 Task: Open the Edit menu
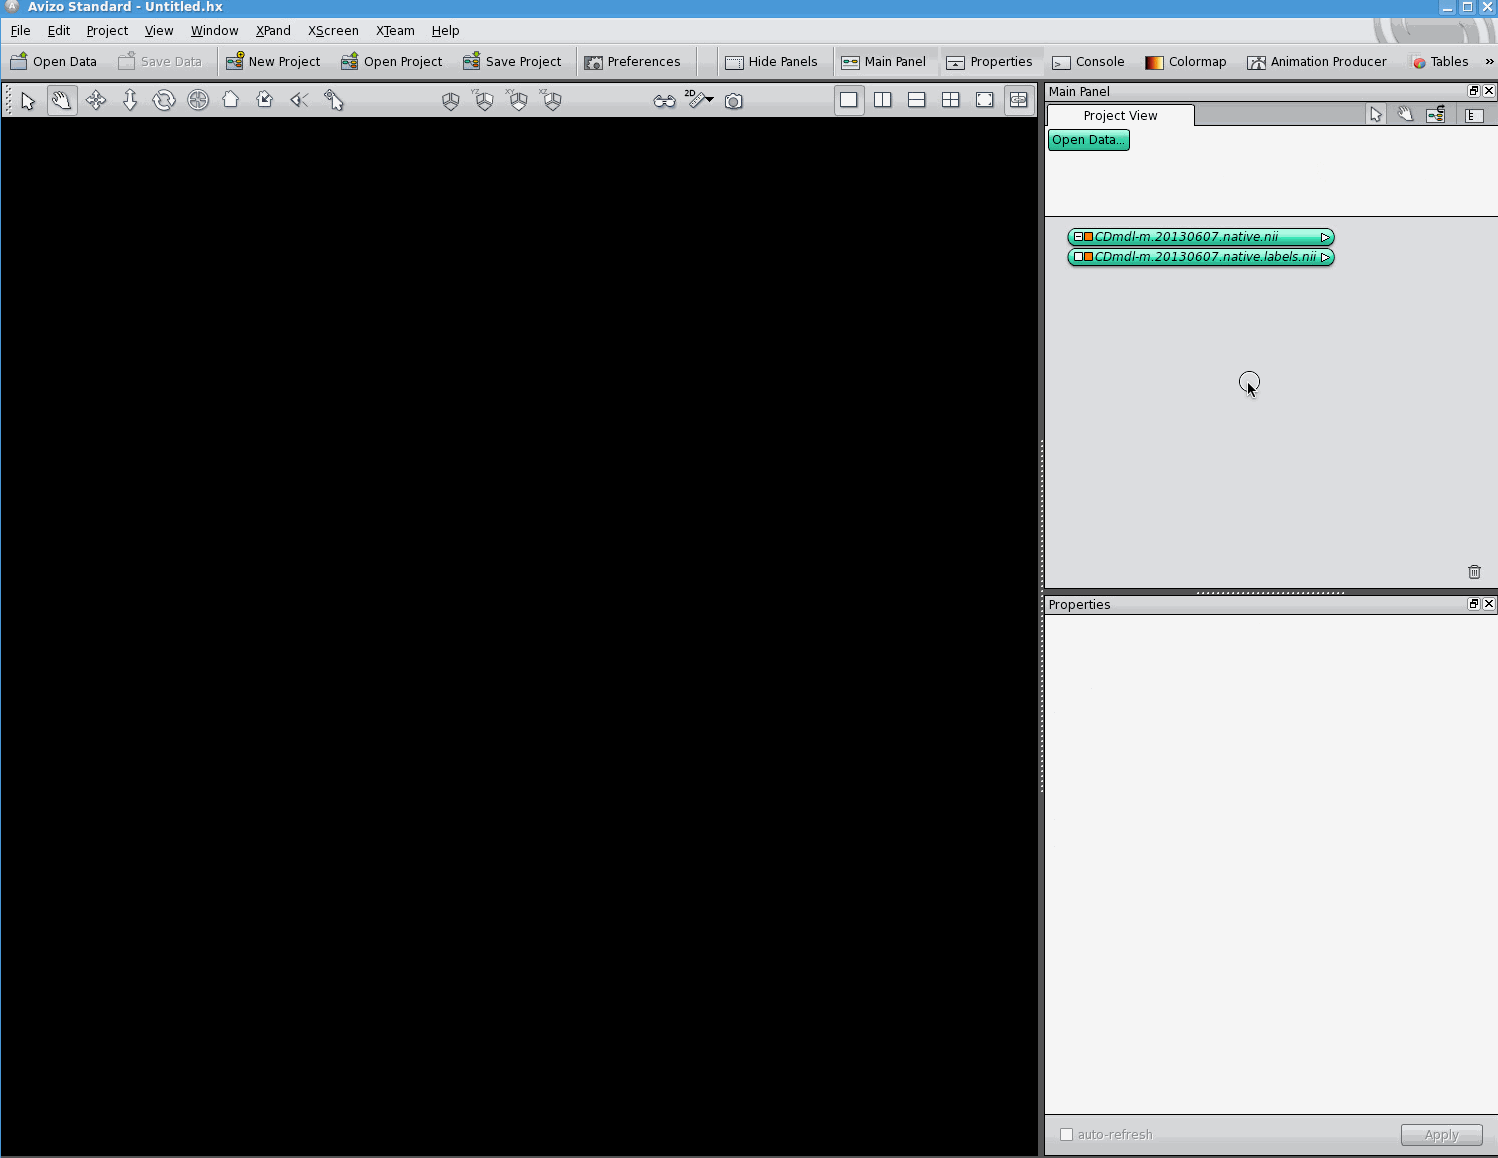(59, 31)
